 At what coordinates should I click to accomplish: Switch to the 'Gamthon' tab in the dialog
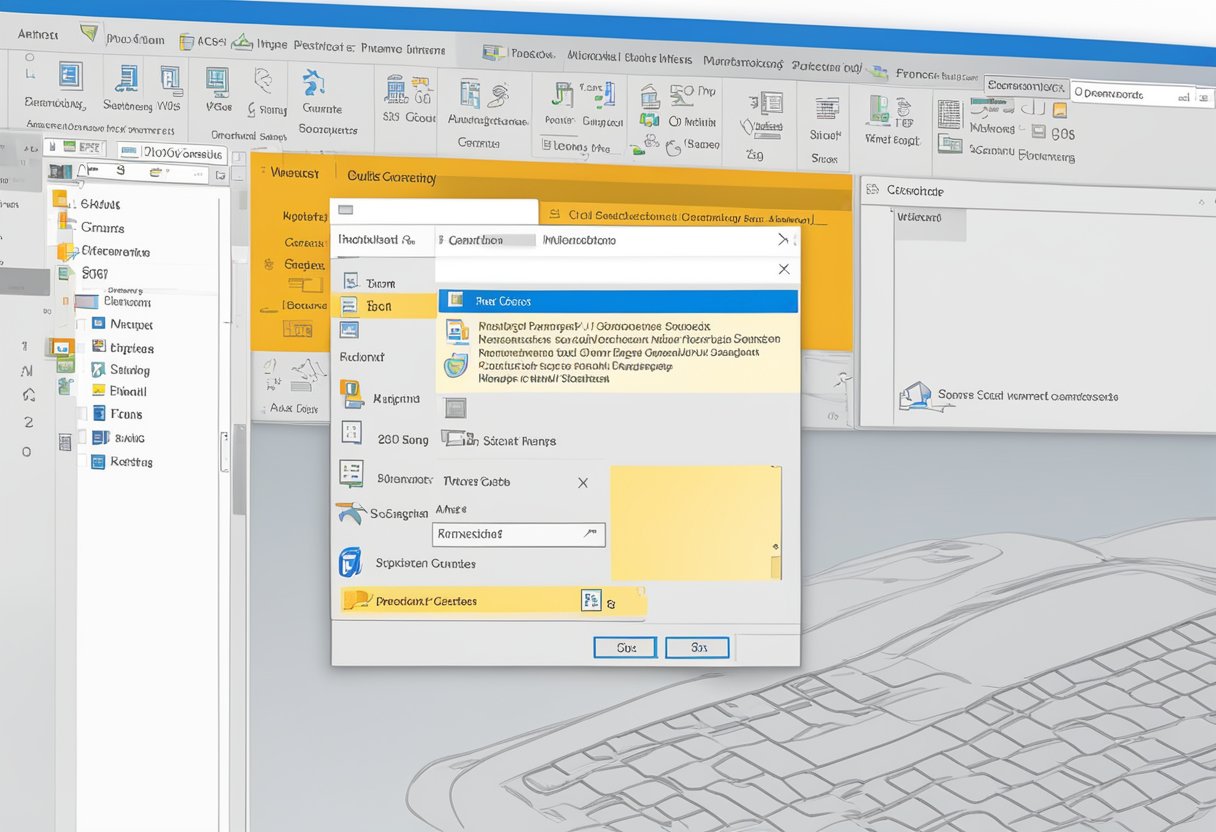click(x=475, y=240)
